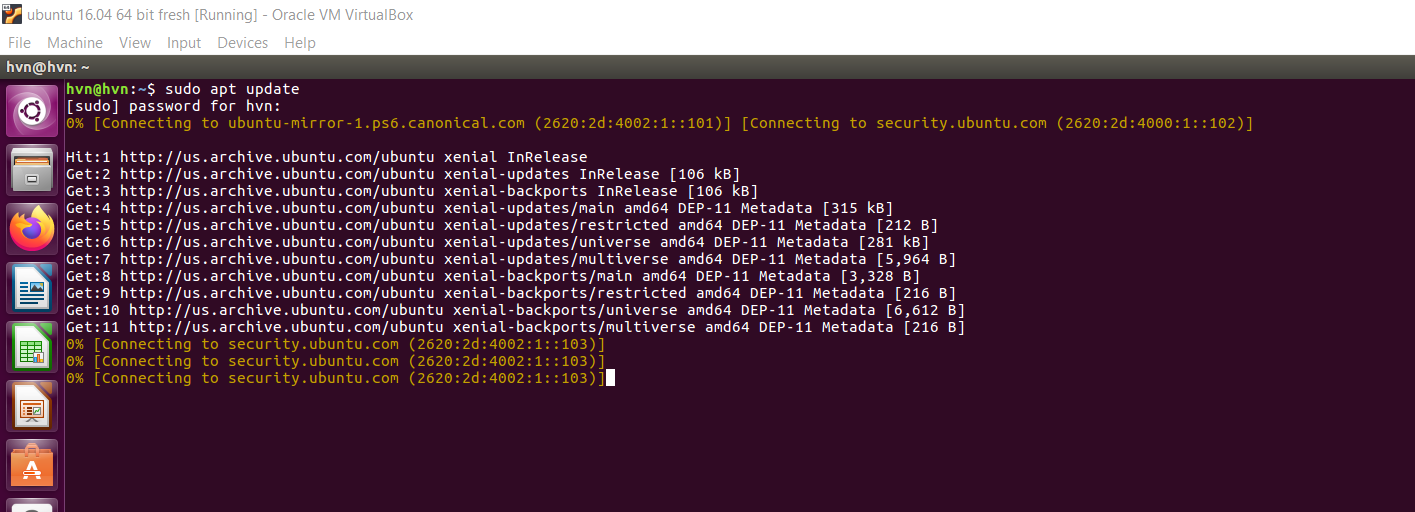
Task: Click the Get:11 xenial-backports/multiverse output line
Action: (515, 327)
